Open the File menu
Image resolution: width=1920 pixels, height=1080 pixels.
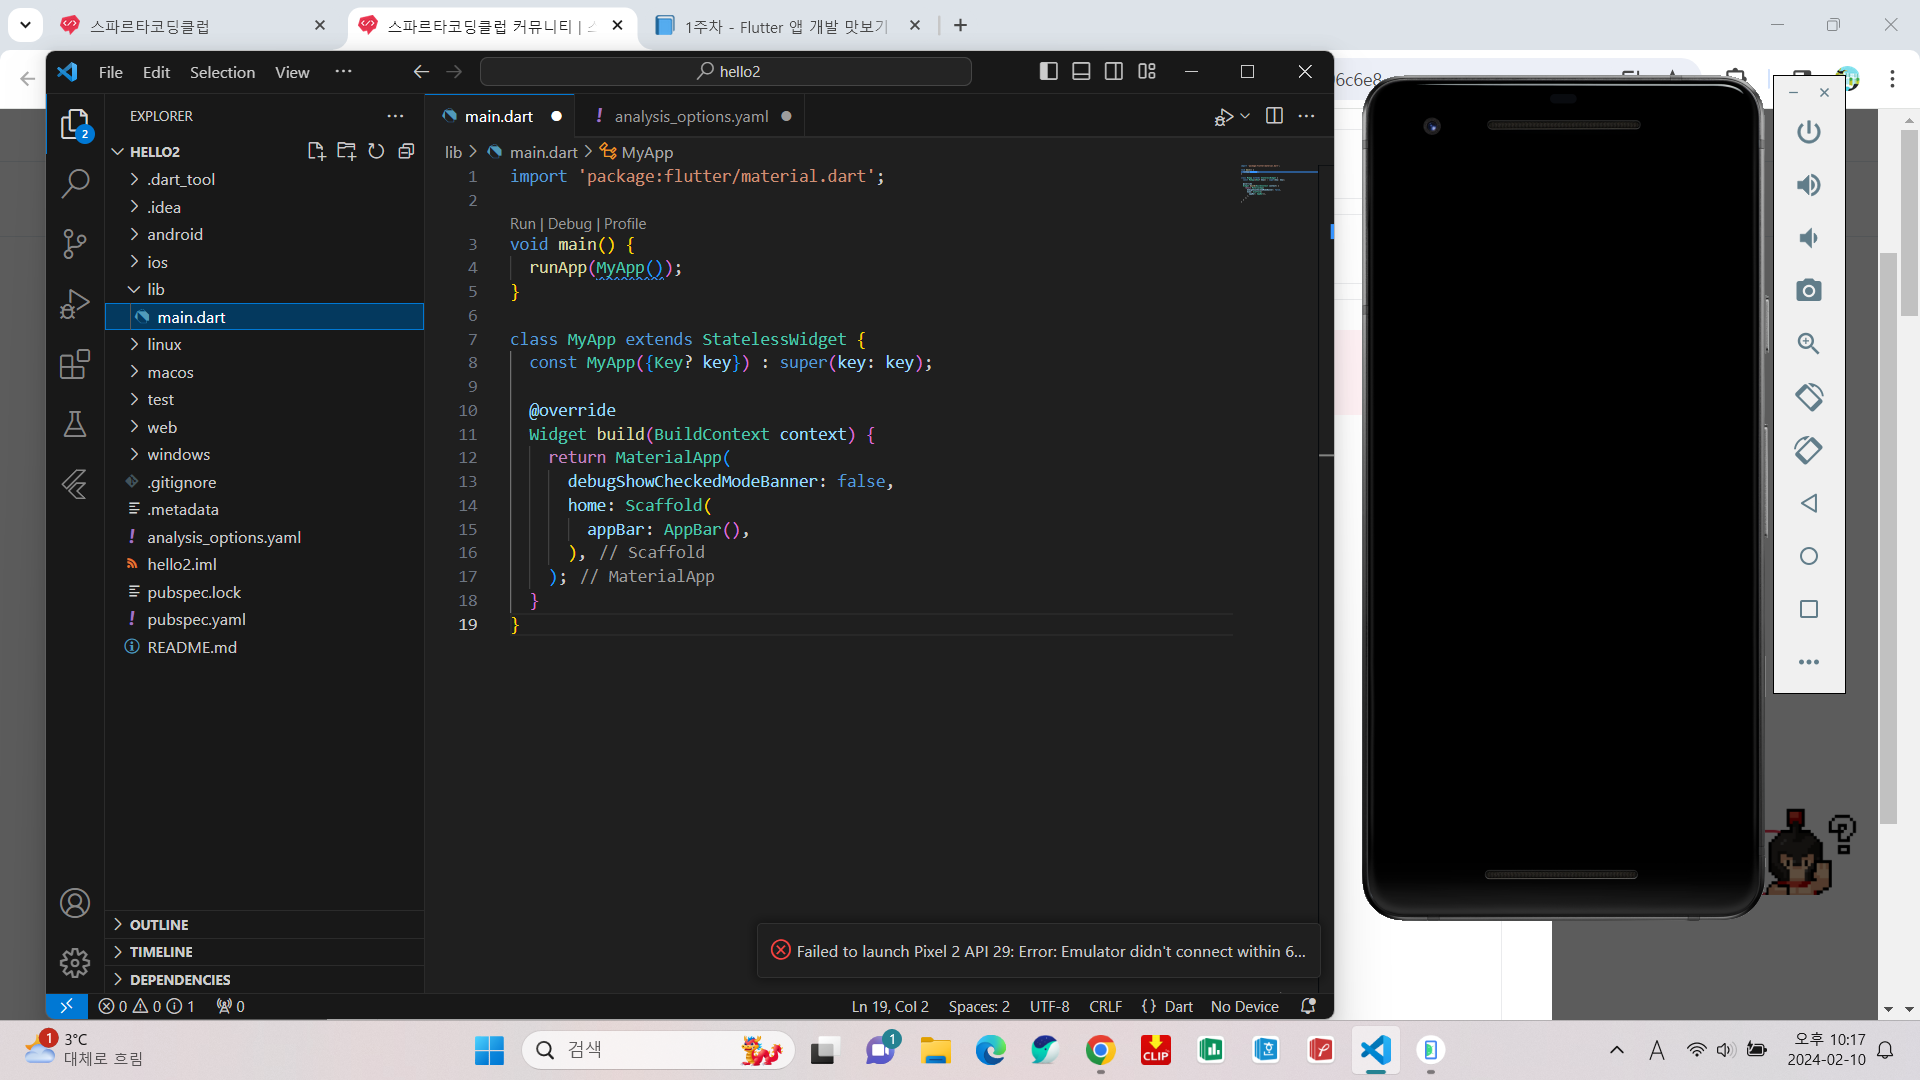pos(111,72)
